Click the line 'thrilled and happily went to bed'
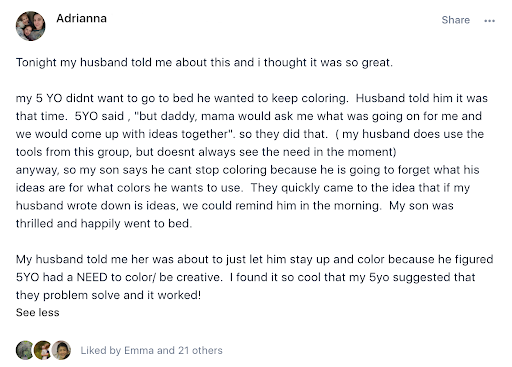This screenshot has height=367, width=512. coord(104,224)
